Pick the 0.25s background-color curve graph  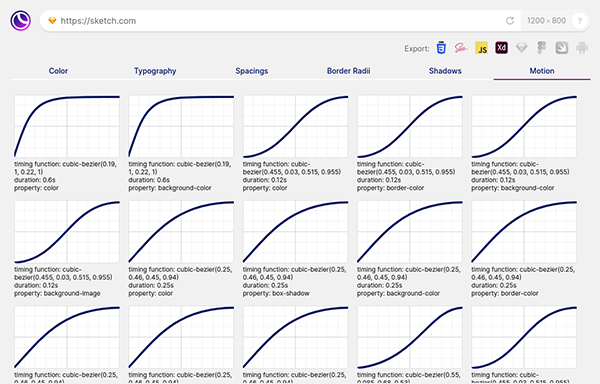pos(410,232)
